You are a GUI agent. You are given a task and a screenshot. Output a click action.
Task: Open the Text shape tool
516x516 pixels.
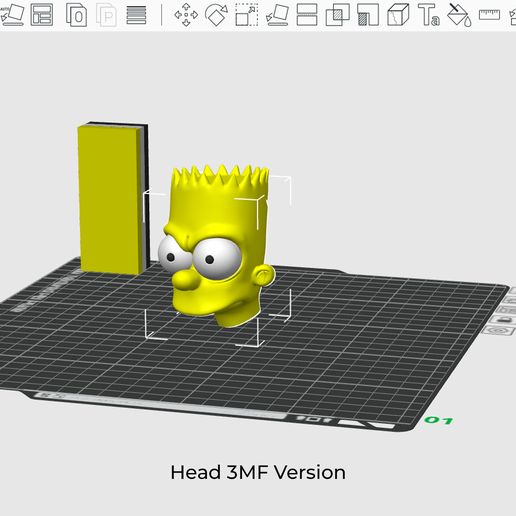(x=429, y=15)
